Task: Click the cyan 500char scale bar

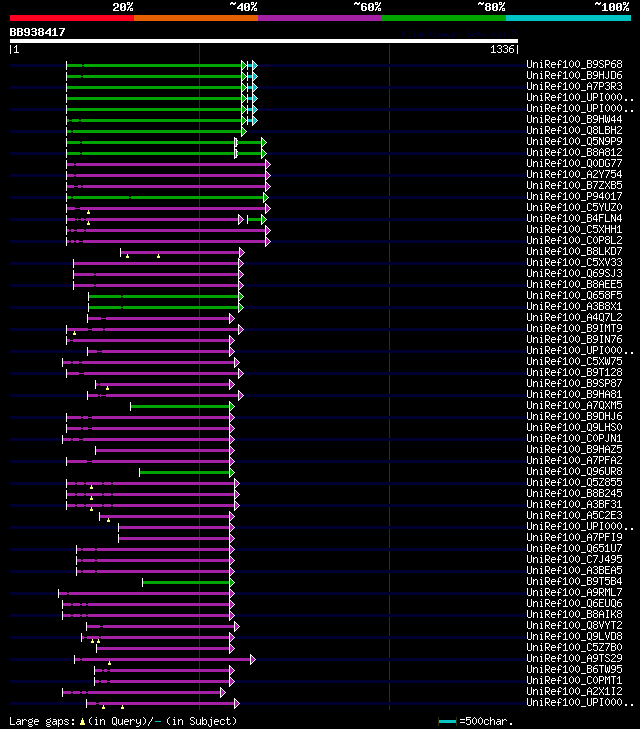Action: click(x=447, y=722)
